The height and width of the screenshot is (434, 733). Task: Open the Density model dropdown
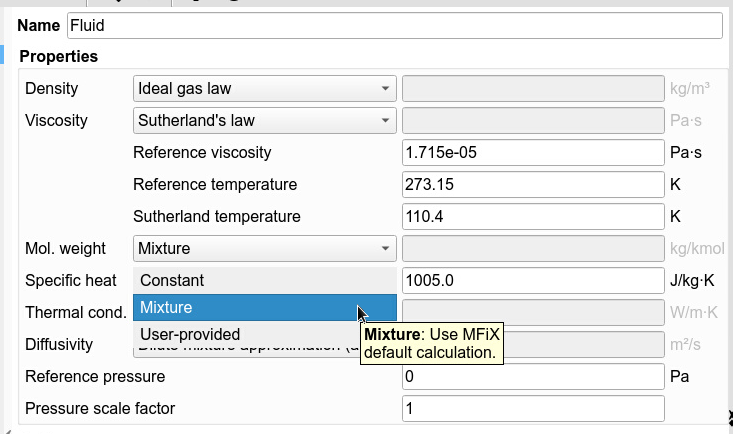(264, 88)
